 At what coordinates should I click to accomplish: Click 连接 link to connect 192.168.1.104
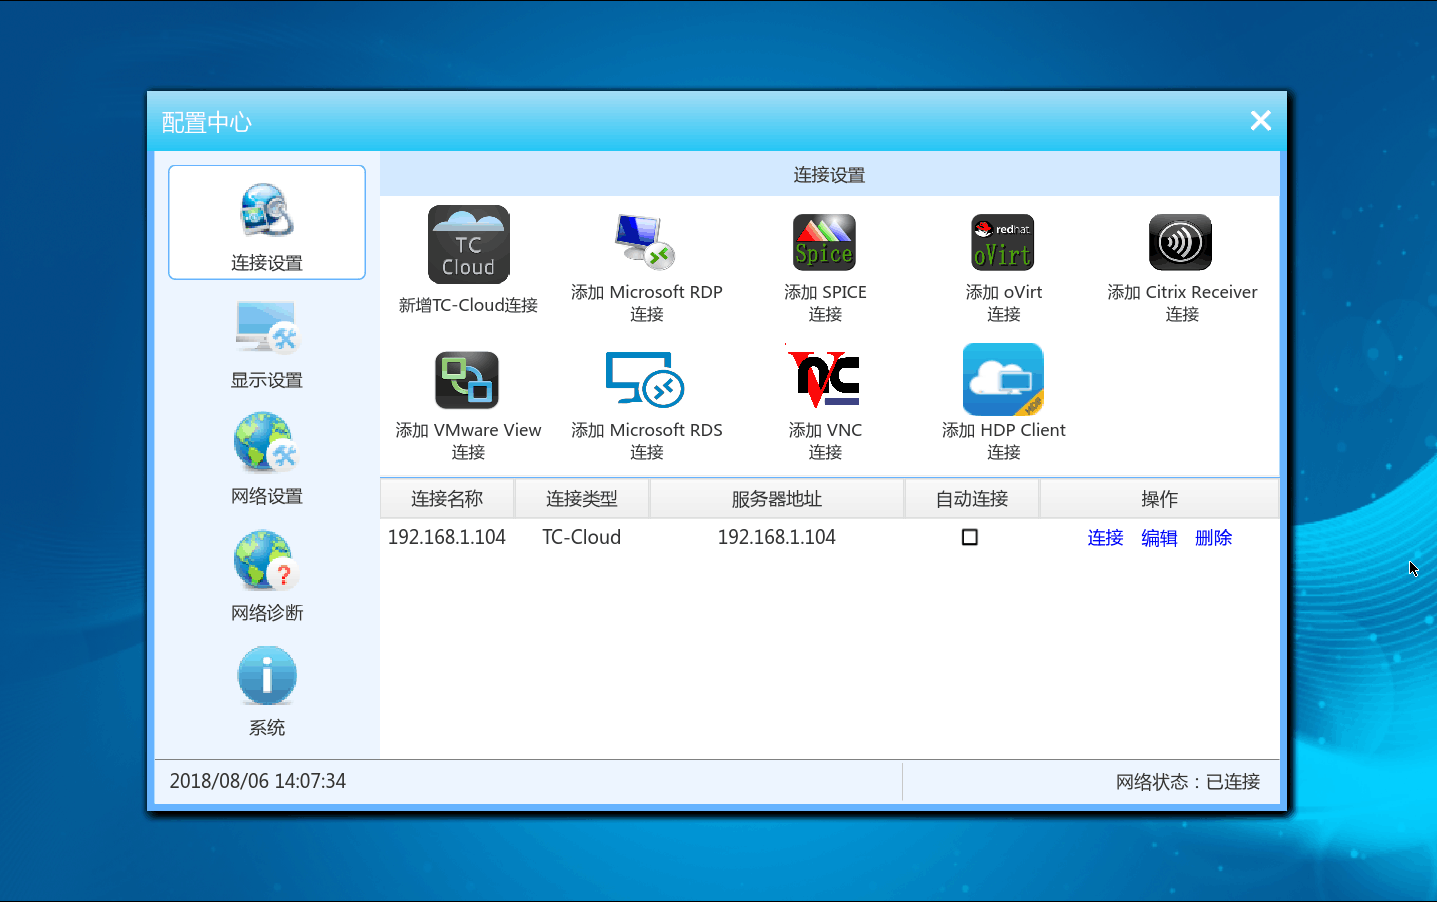(x=1106, y=538)
